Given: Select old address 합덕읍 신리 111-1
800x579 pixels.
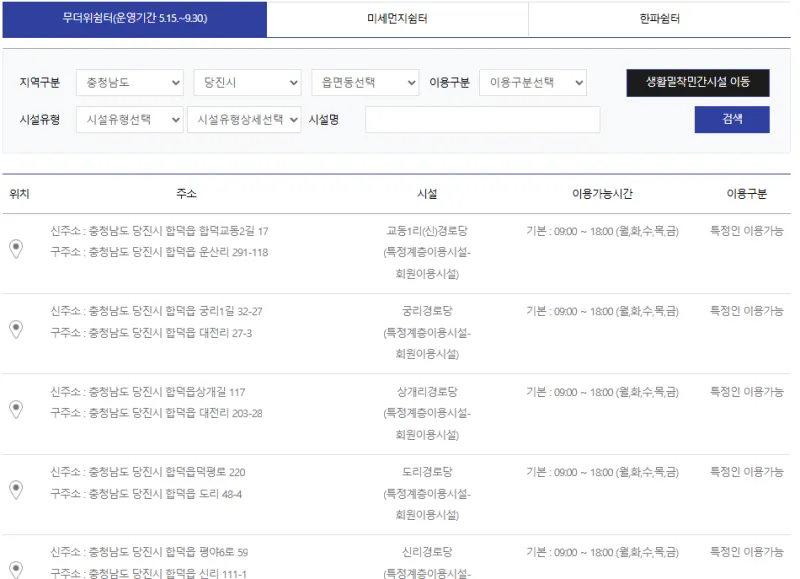Looking at the screenshot, I should 148,573.
